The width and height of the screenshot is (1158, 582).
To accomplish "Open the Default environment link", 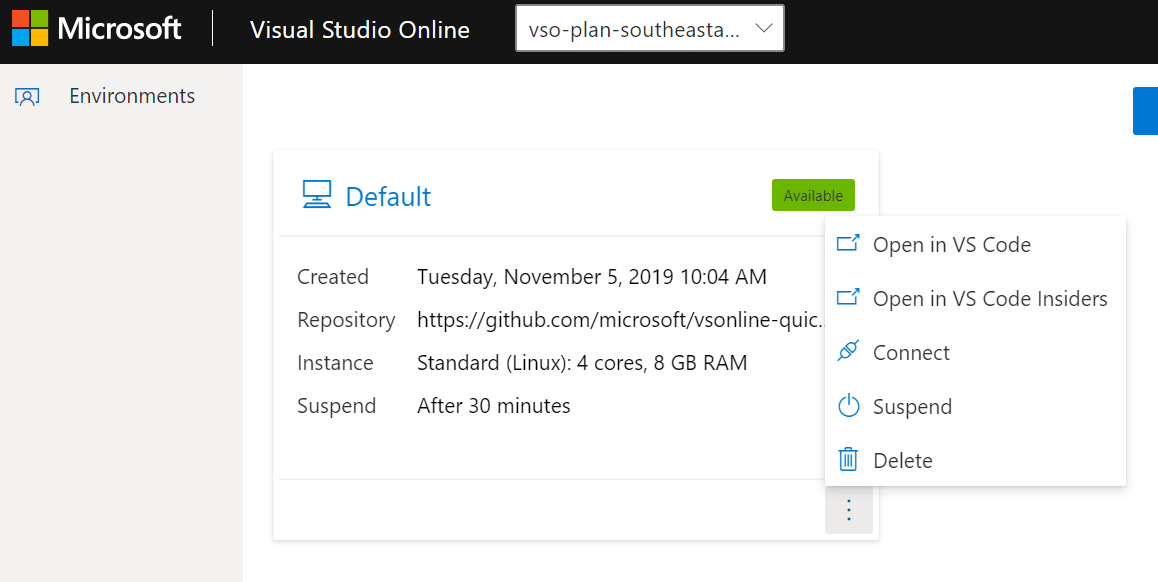I will coord(388,196).
